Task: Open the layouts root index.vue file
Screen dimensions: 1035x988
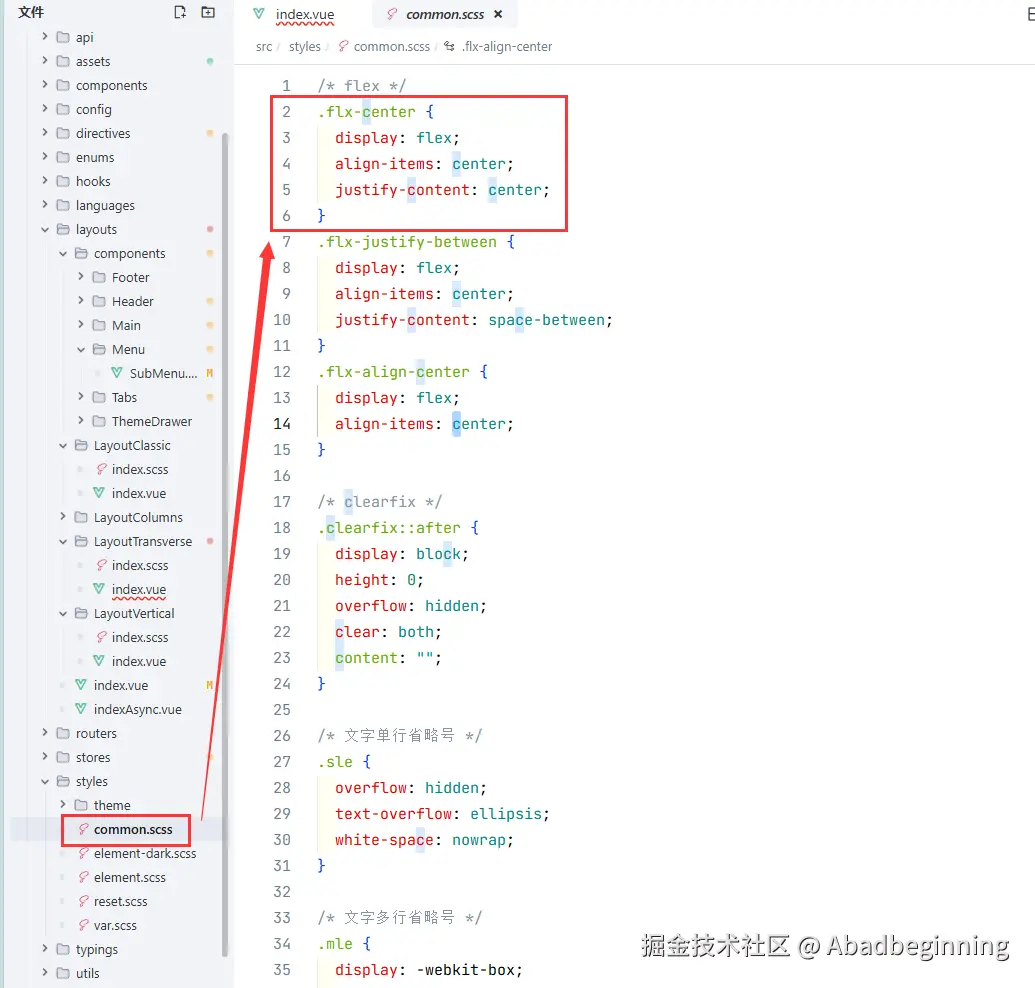Action: (x=121, y=685)
